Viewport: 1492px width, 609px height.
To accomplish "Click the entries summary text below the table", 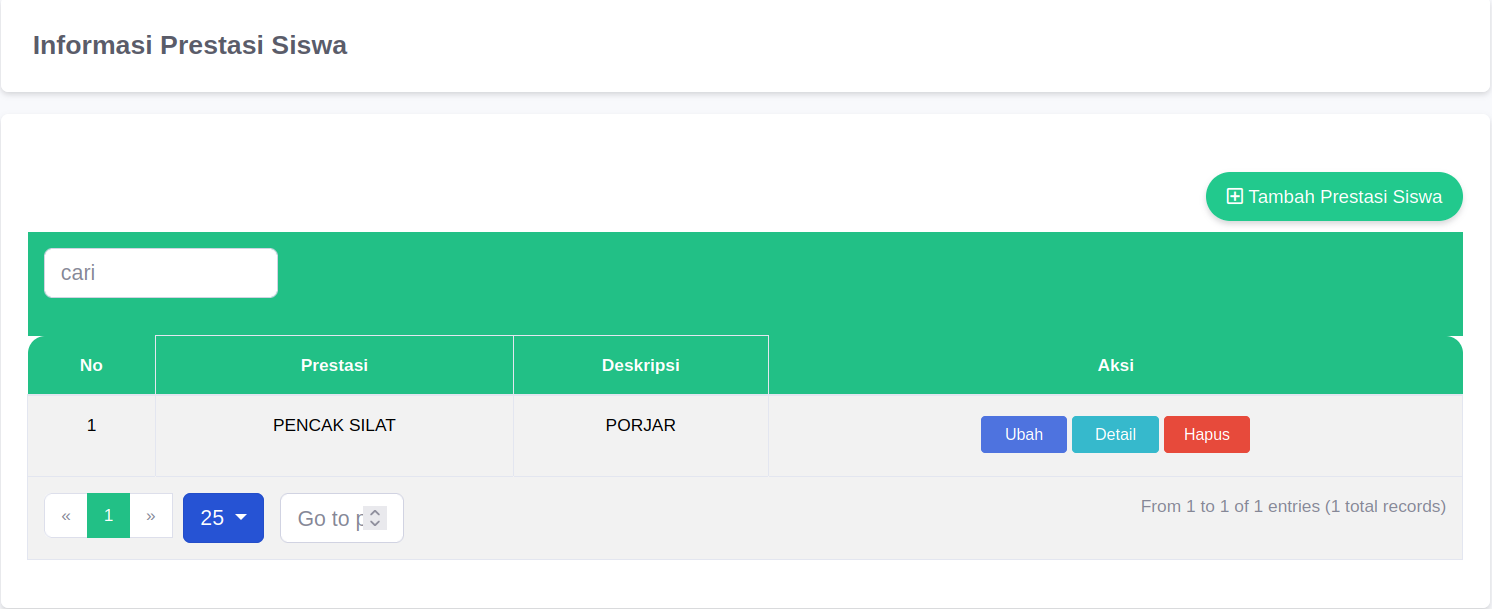I will coord(1293,507).
